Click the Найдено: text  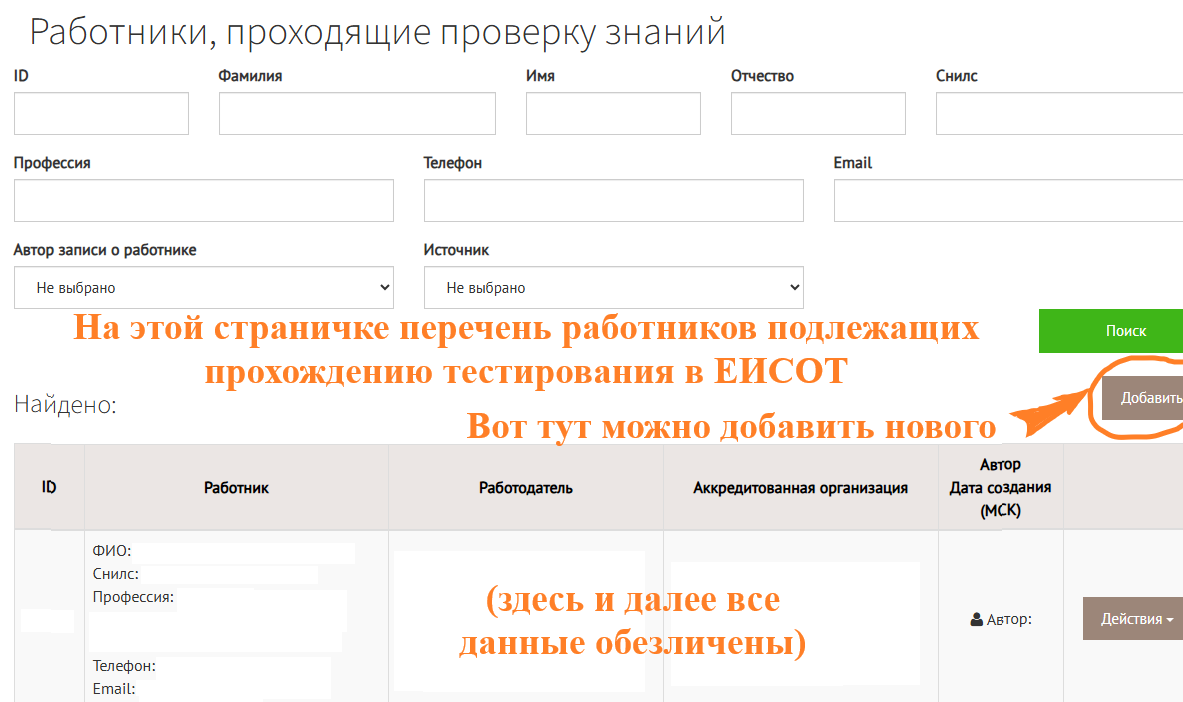tap(66, 405)
